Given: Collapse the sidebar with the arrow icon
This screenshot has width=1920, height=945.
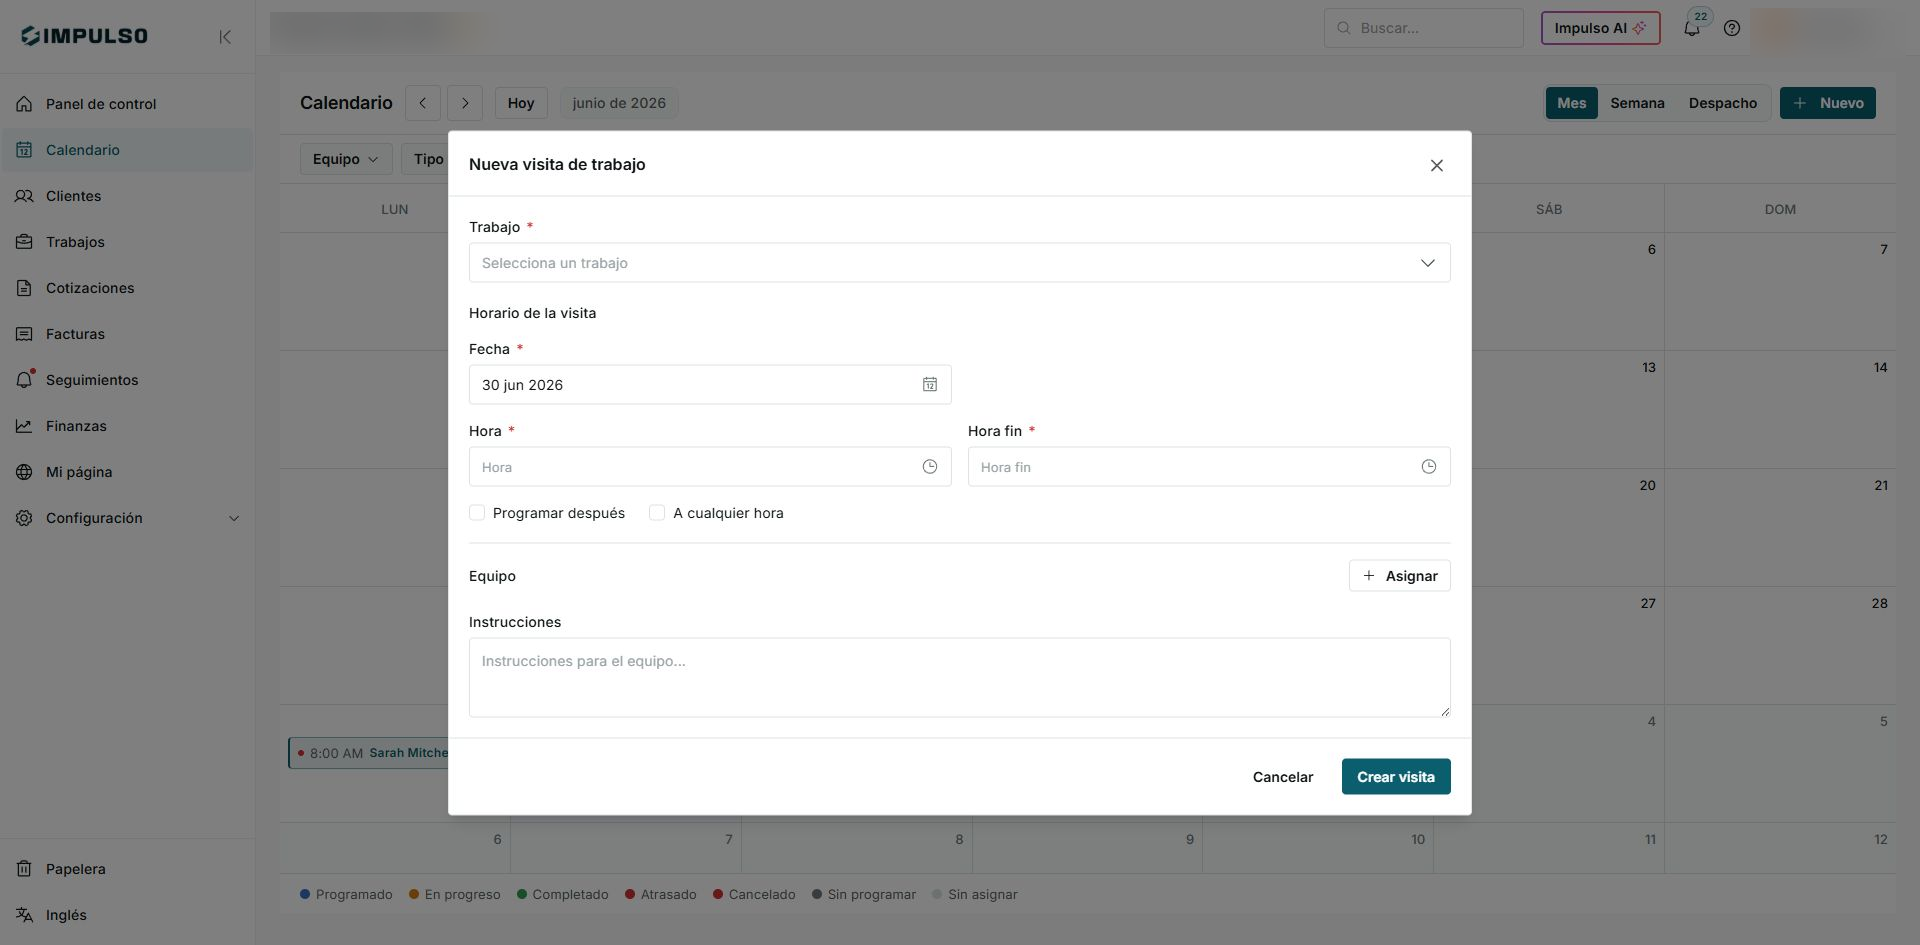Looking at the screenshot, I should coord(225,37).
